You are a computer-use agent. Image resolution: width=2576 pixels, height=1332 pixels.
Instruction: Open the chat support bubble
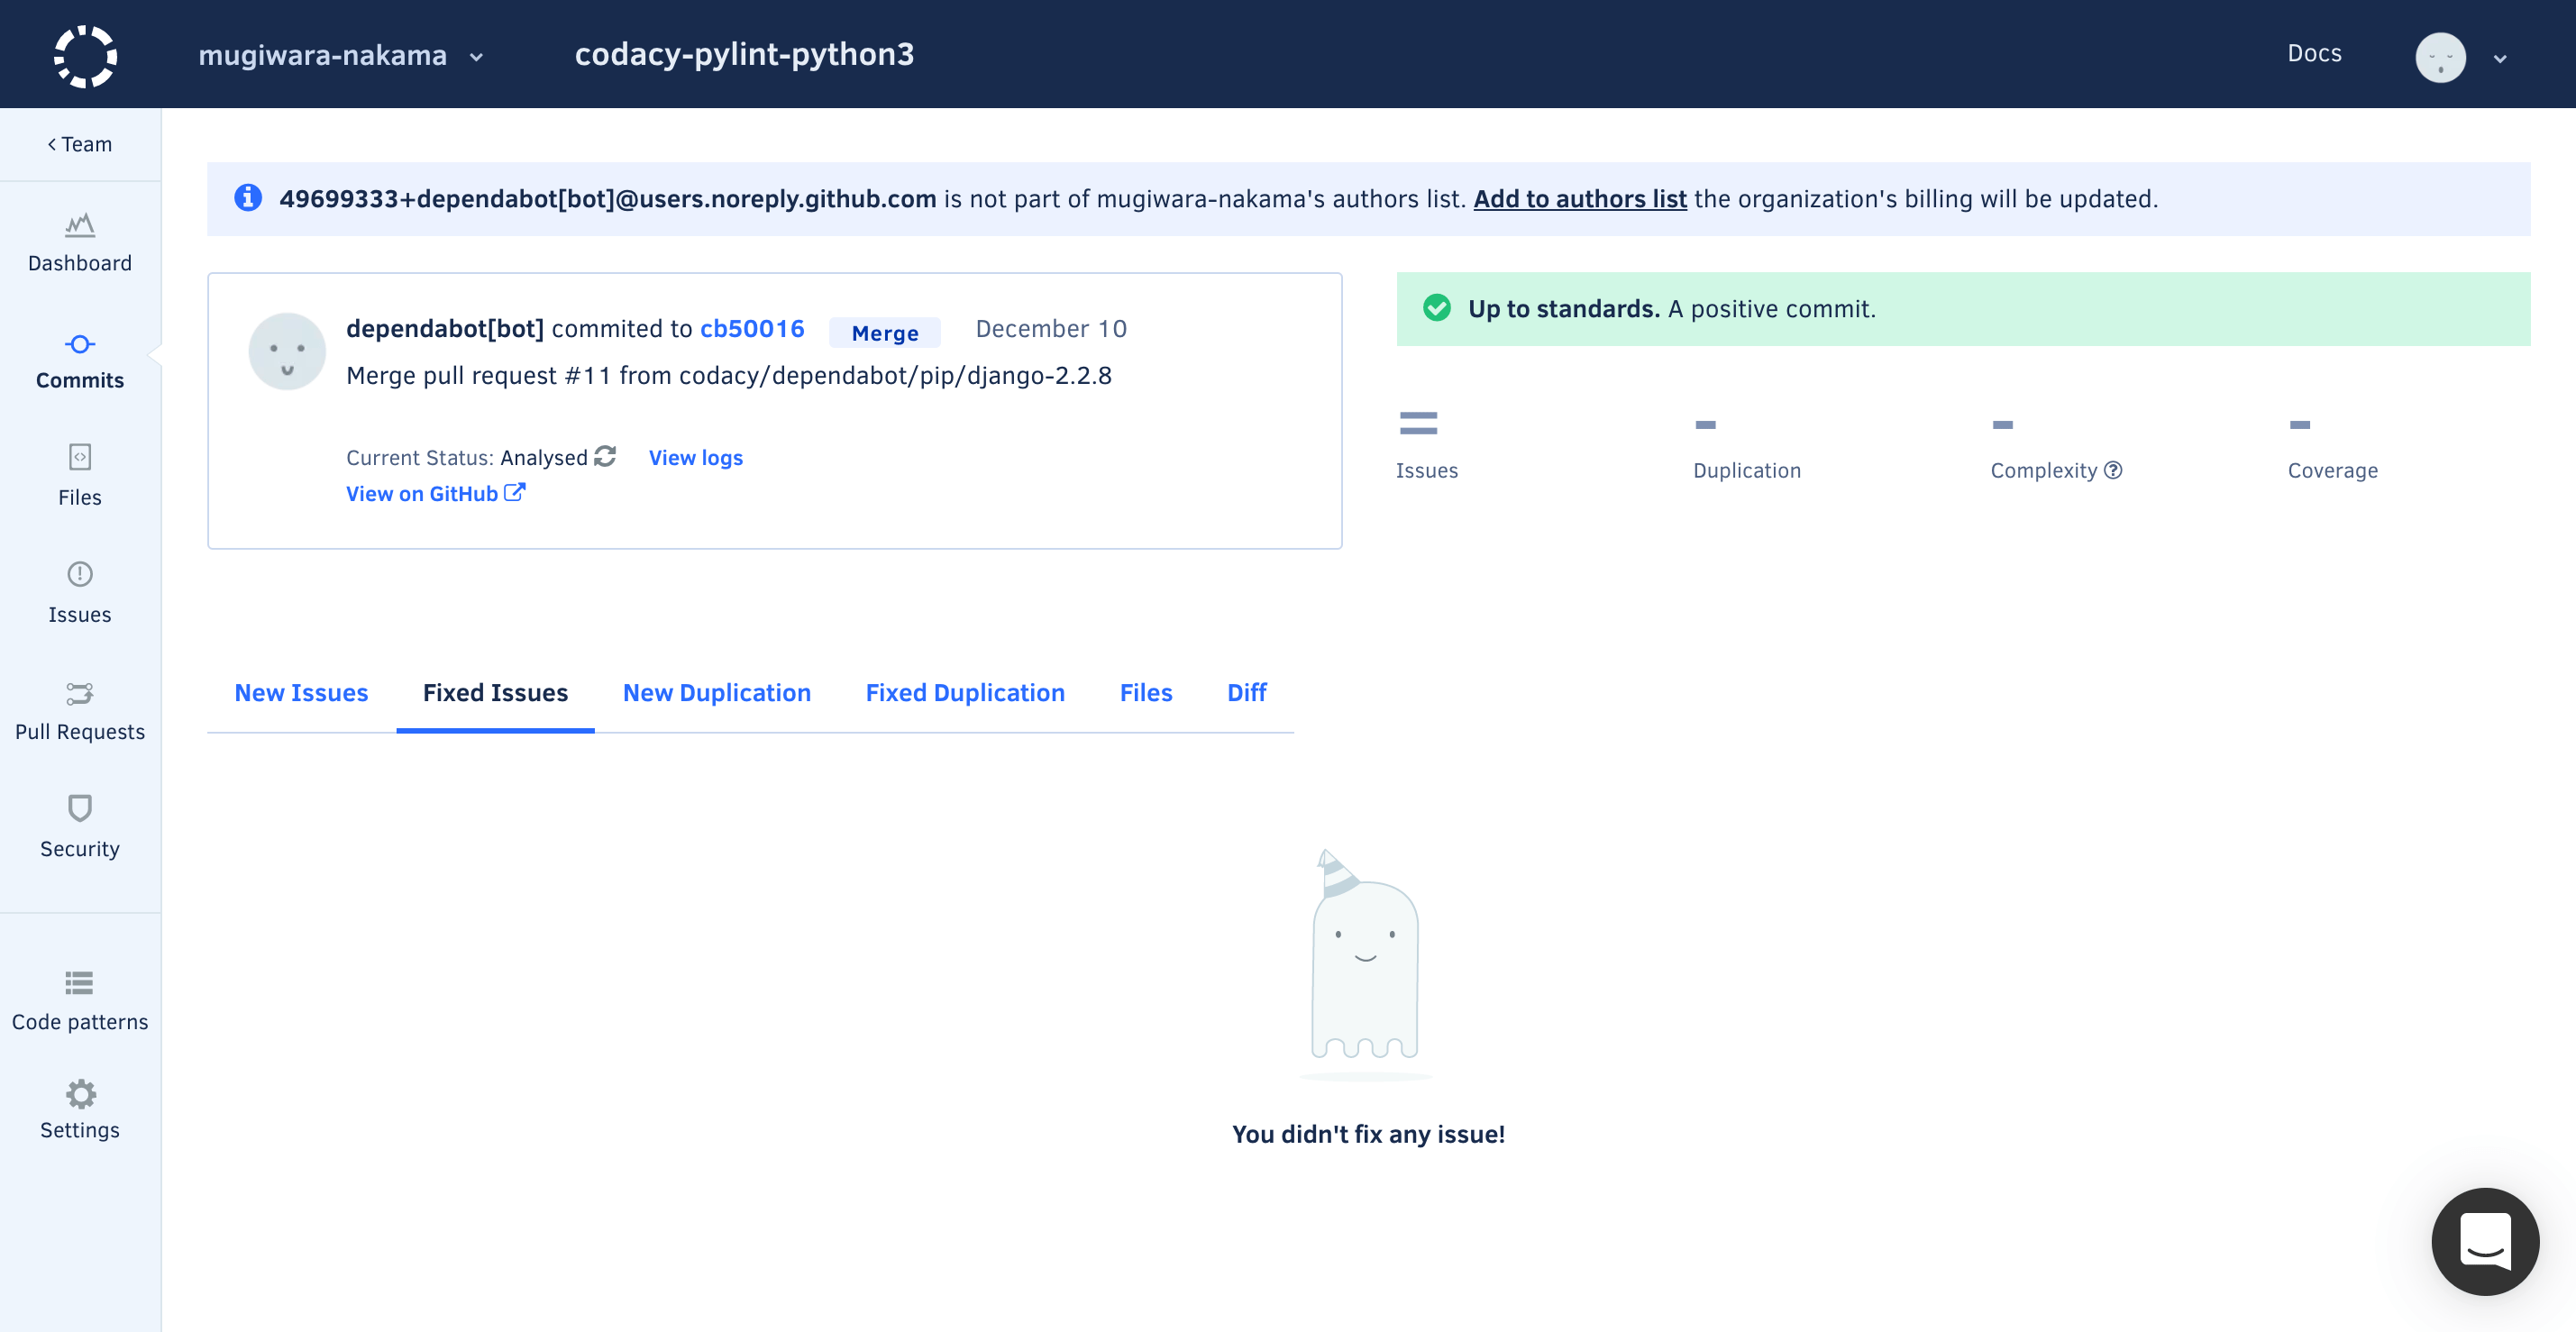click(x=2484, y=1241)
